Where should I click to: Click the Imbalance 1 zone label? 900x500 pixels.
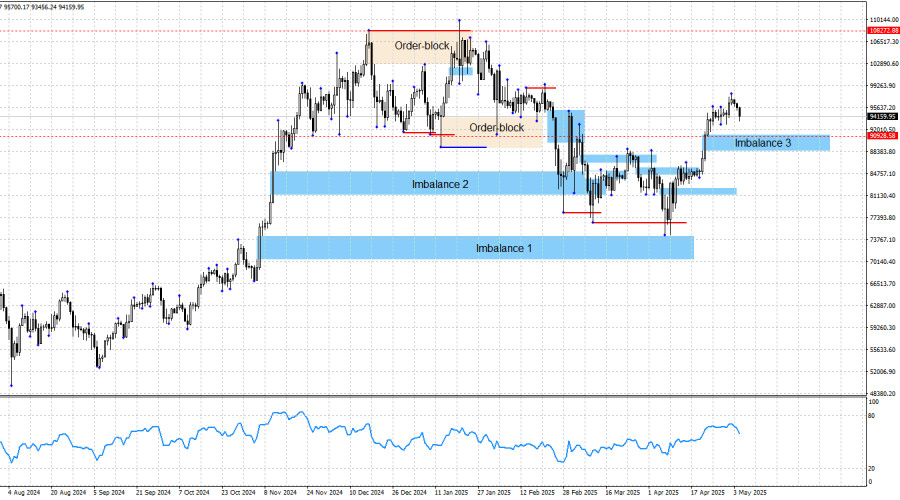point(503,248)
